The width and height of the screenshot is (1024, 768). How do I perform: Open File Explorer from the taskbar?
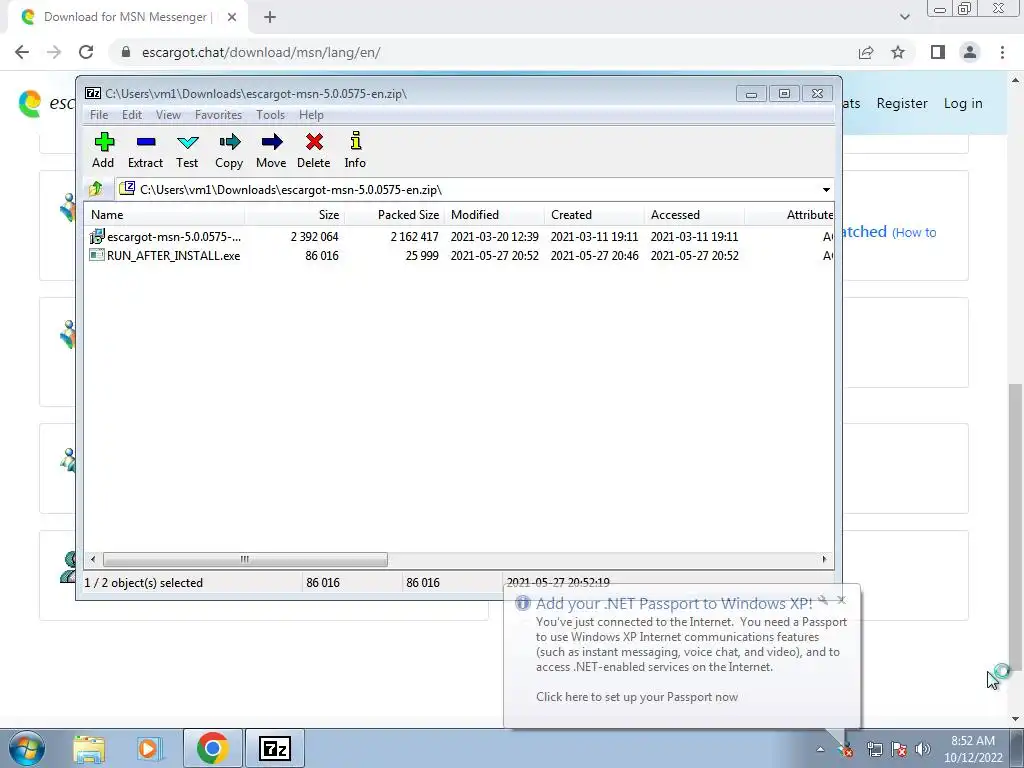89,748
